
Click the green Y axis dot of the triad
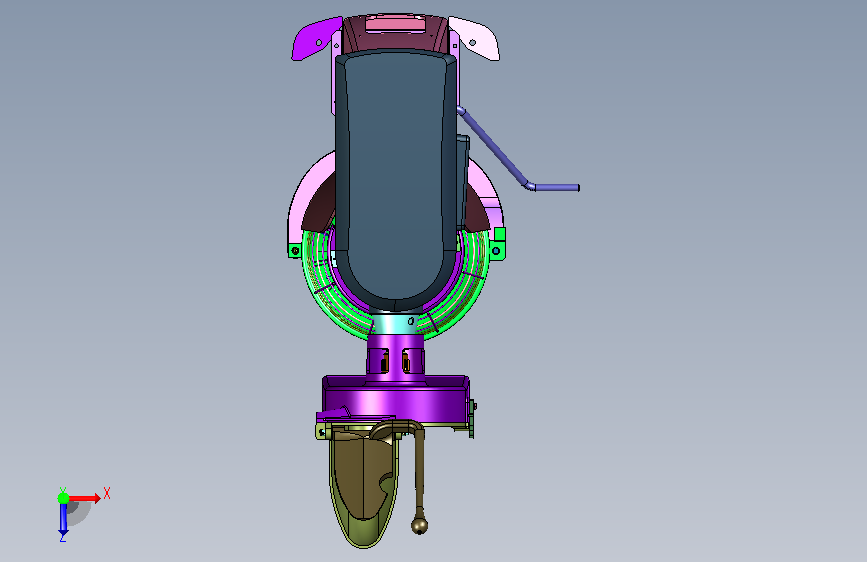coord(63,498)
